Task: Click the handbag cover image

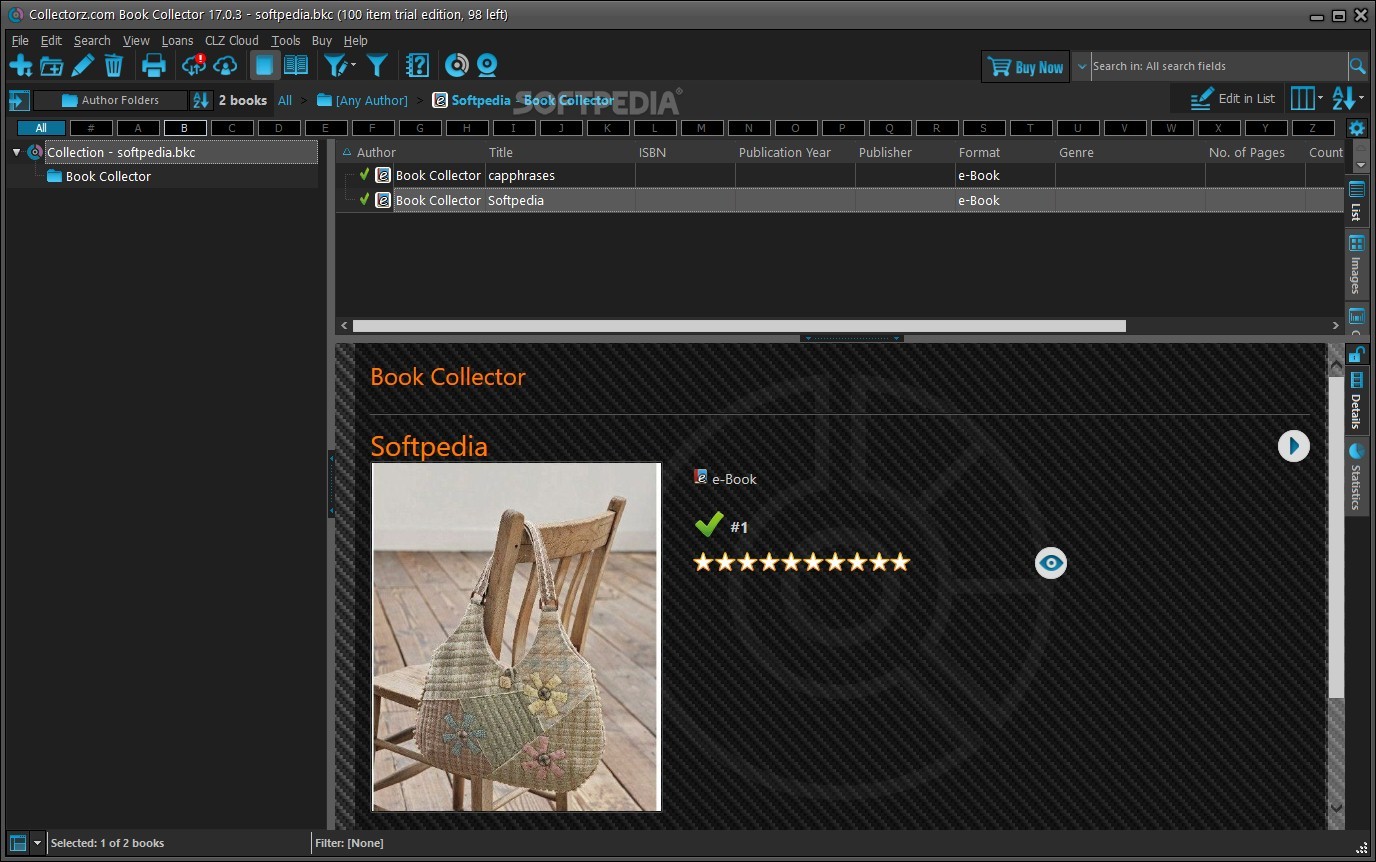Action: (x=516, y=637)
